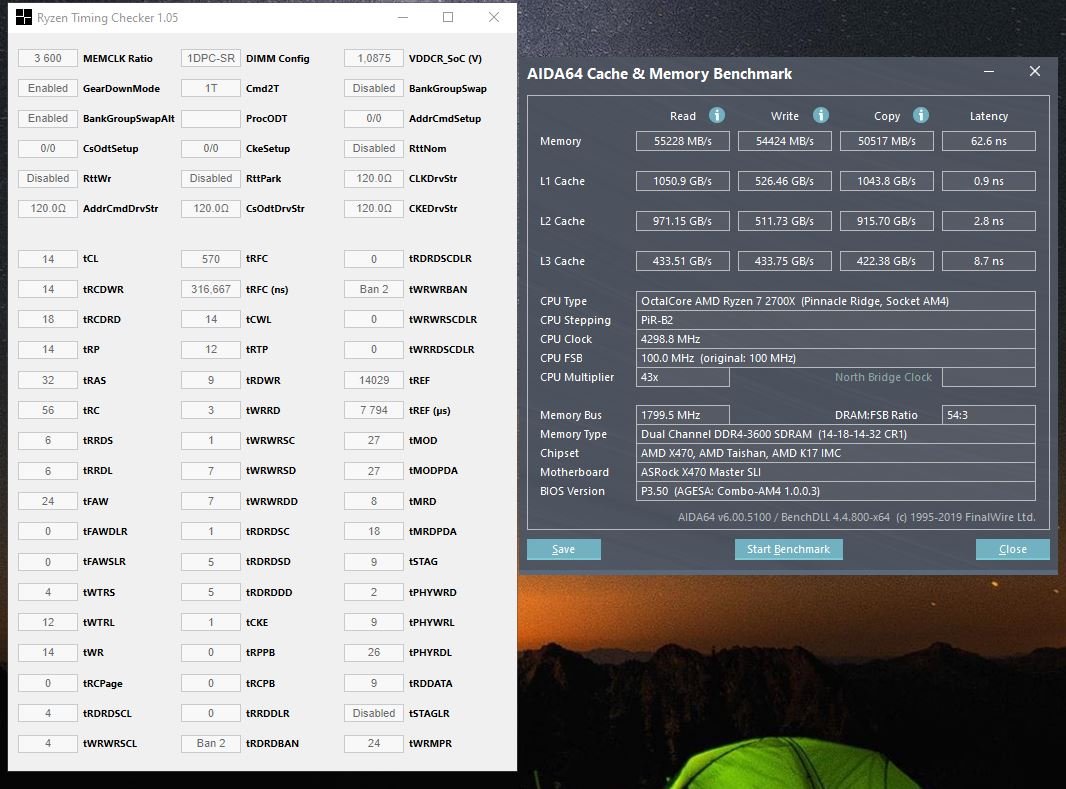Click the empty ProcODT value field
The height and width of the screenshot is (789, 1066).
point(211,118)
